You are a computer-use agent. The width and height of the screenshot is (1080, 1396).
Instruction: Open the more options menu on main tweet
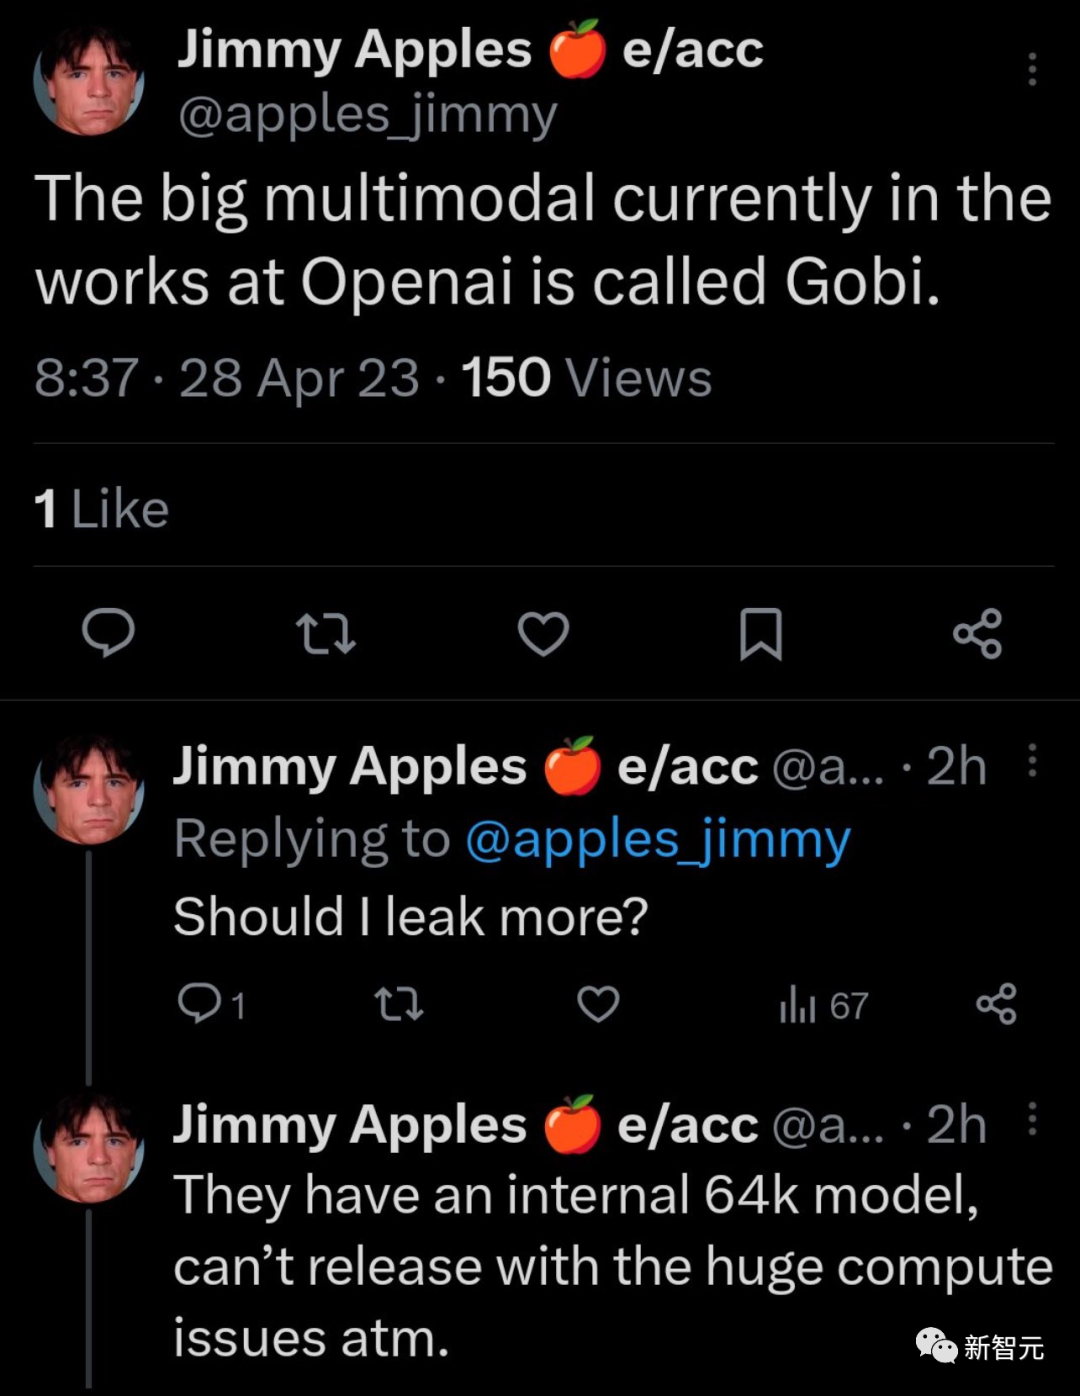(1032, 68)
